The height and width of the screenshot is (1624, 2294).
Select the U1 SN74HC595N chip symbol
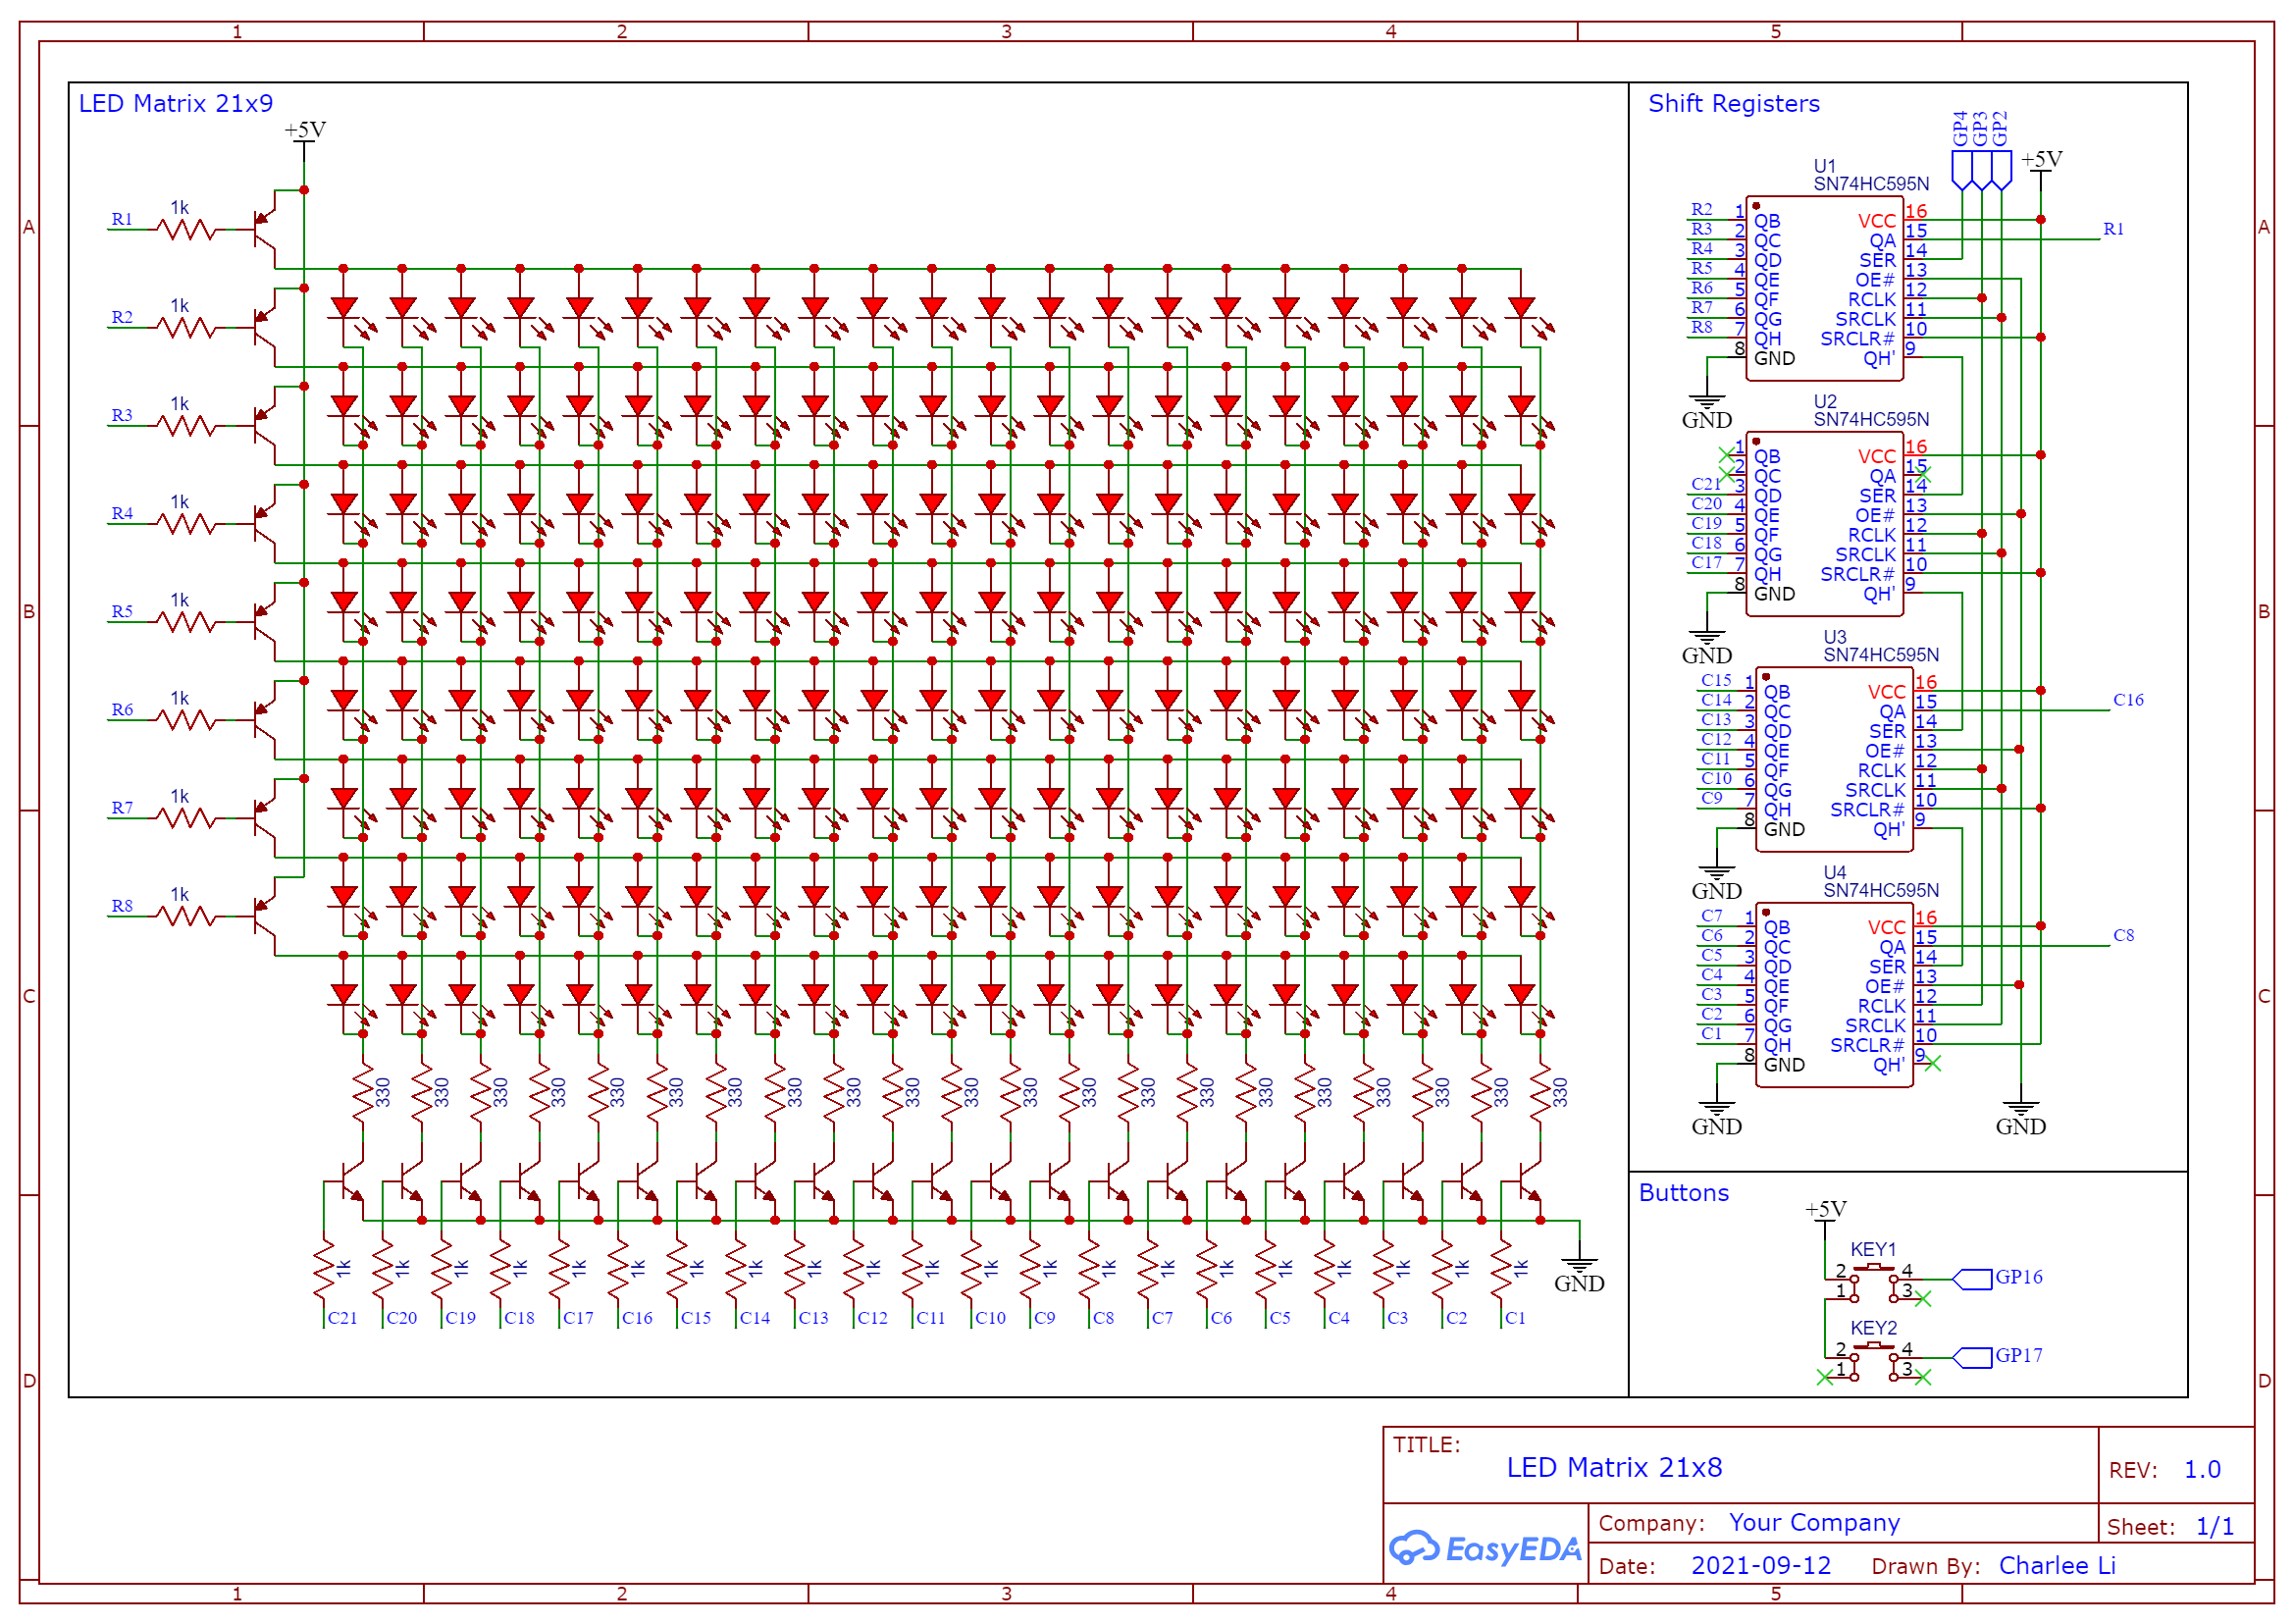coord(1823,288)
